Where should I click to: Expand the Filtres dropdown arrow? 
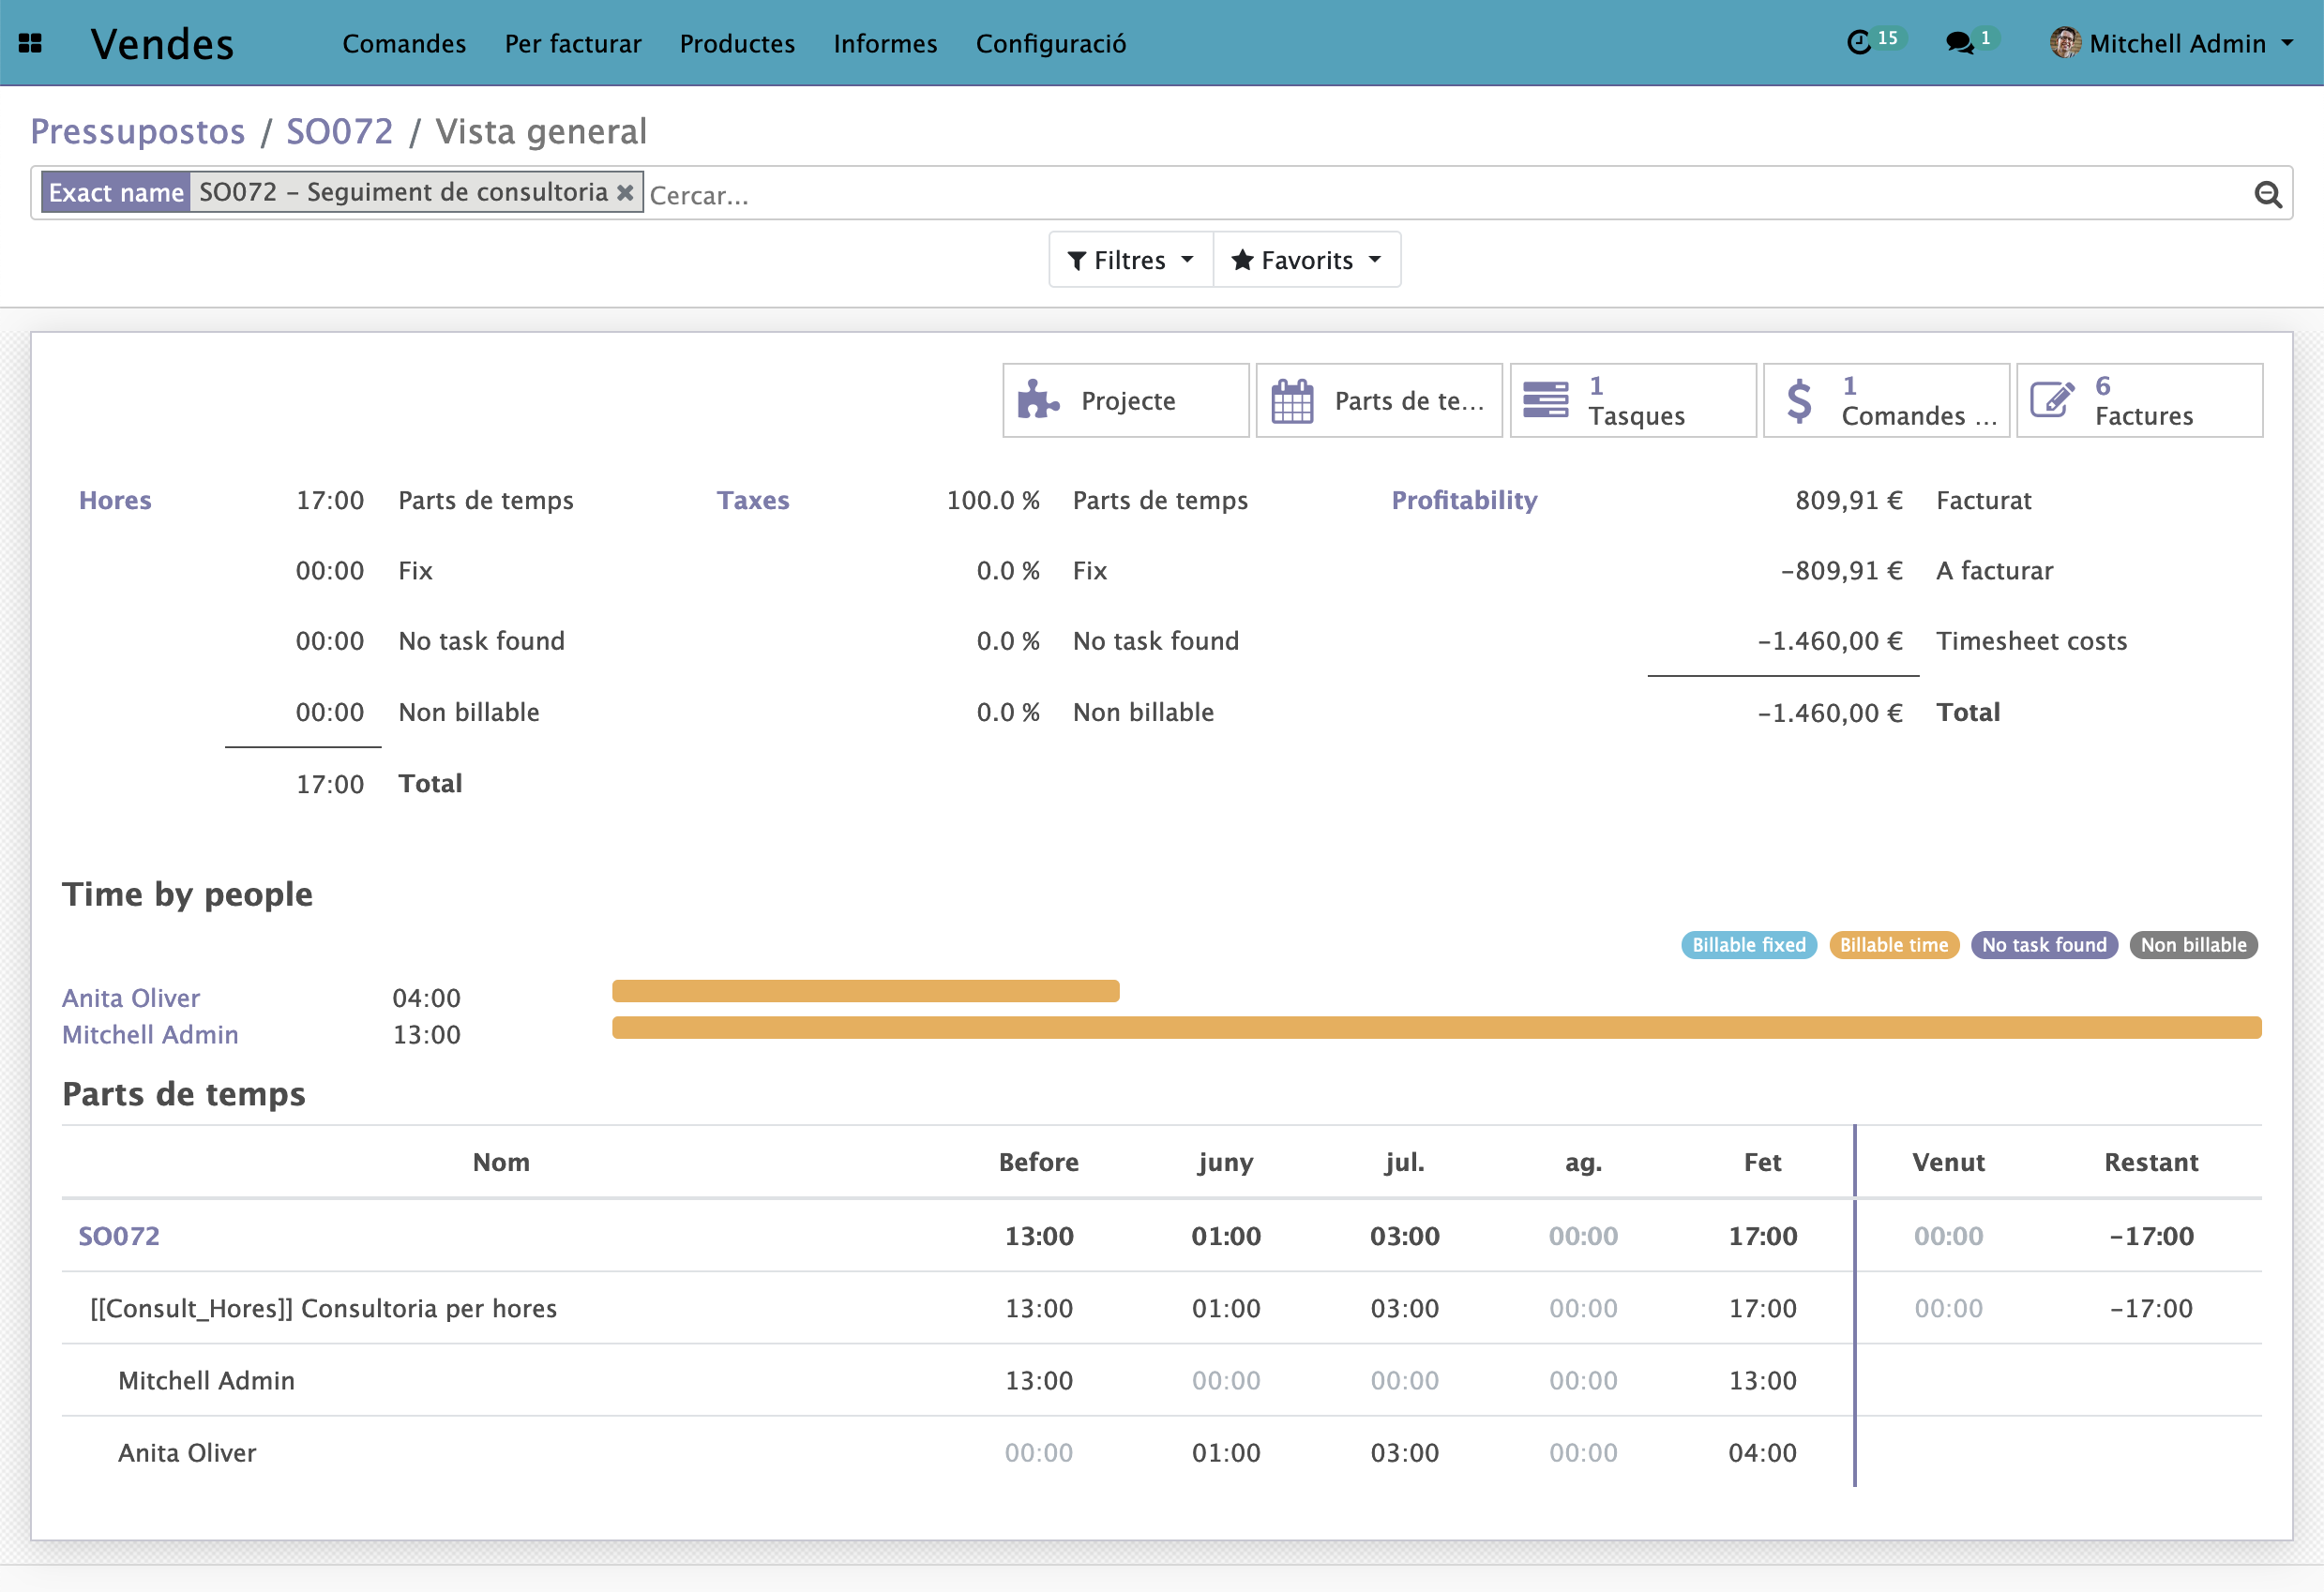pos(1187,260)
